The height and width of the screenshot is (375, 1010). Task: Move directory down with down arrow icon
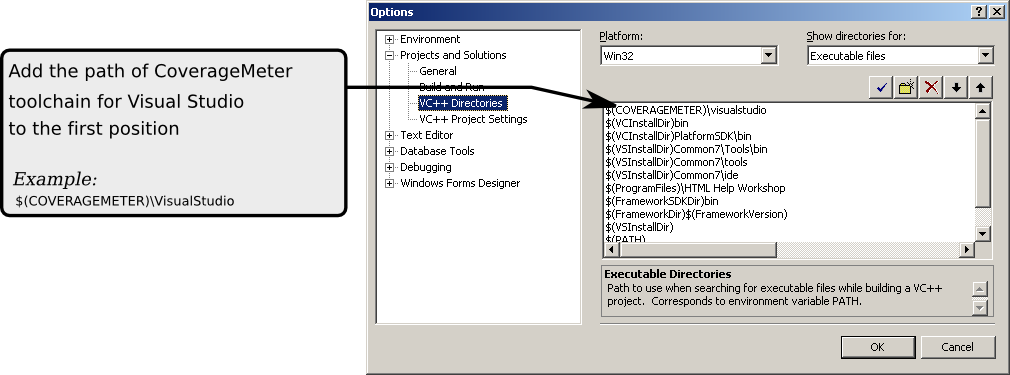[x=956, y=88]
